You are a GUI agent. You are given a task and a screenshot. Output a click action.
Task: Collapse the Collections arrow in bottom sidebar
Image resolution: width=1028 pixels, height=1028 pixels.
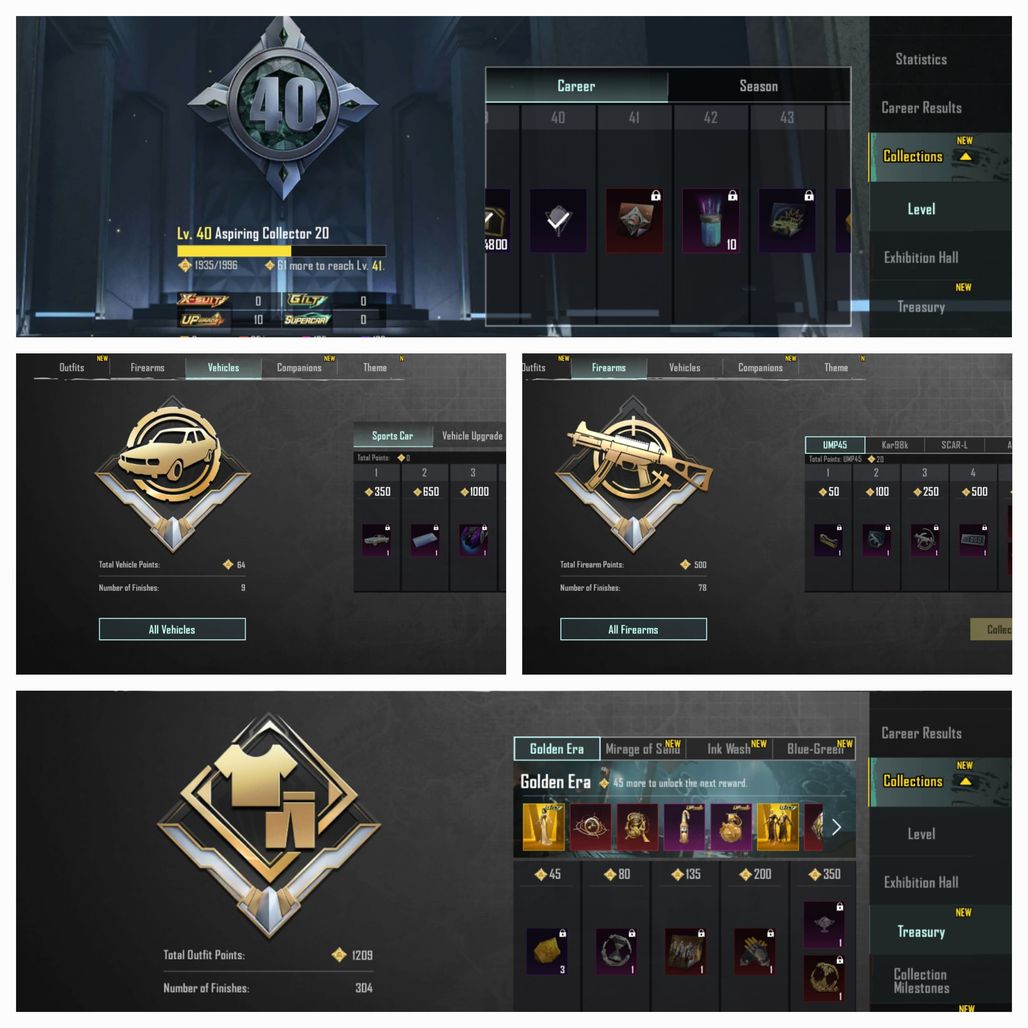click(x=965, y=781)
